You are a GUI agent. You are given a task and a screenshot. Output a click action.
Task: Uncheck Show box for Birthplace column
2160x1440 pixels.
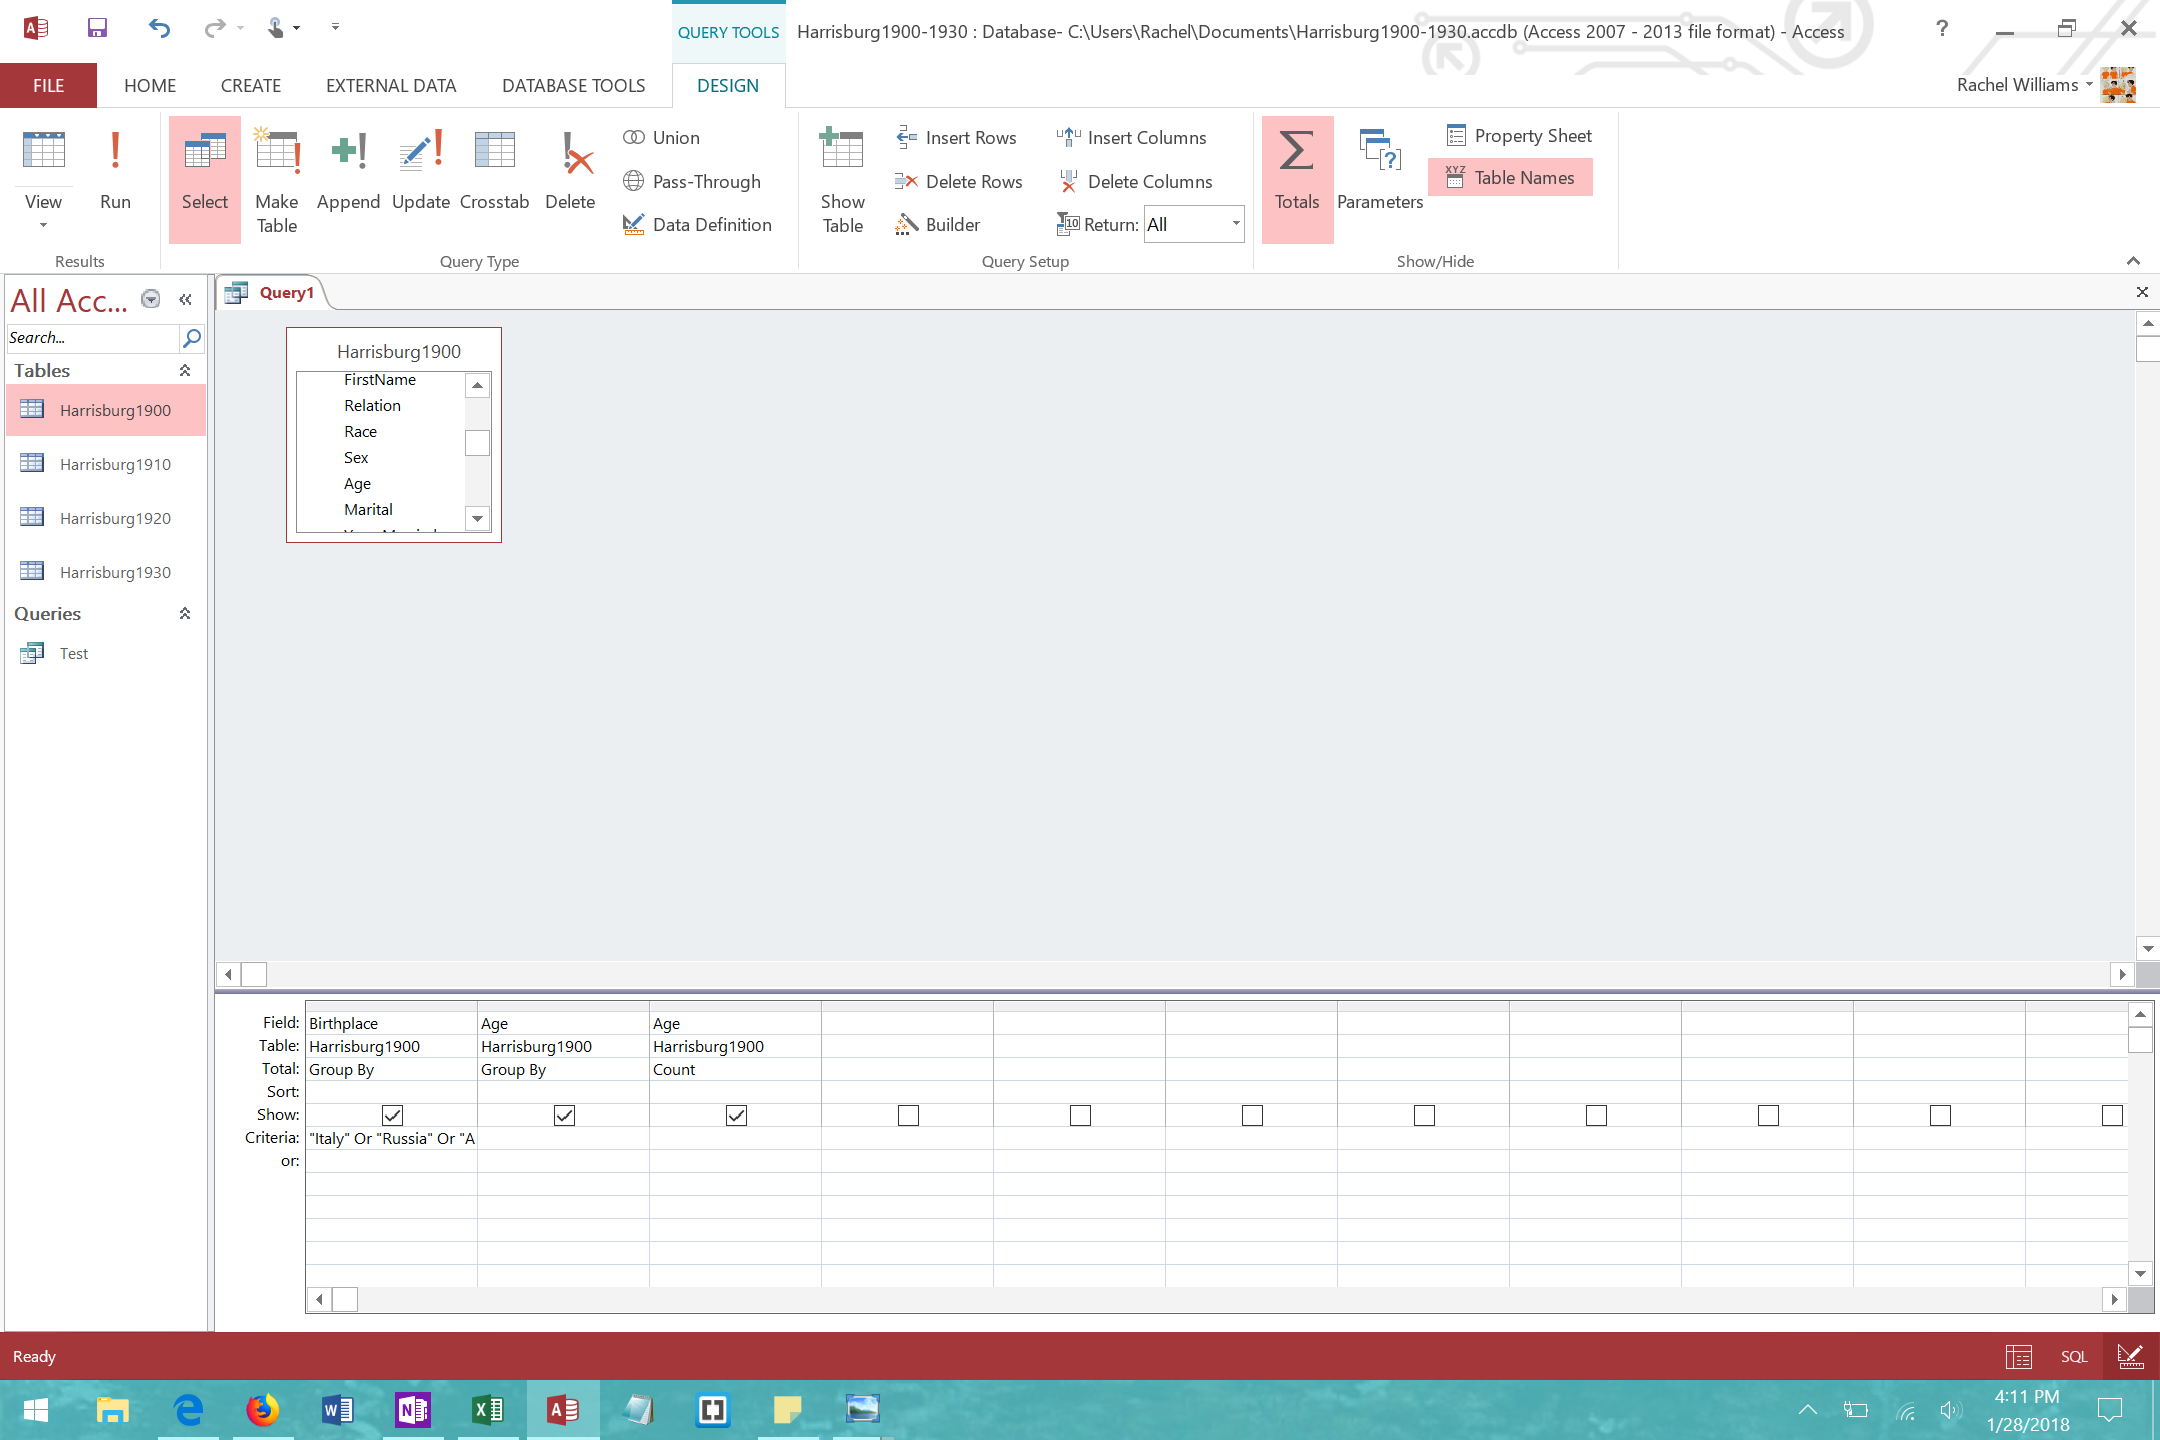pyautogui.click(x=392, y=1115)
